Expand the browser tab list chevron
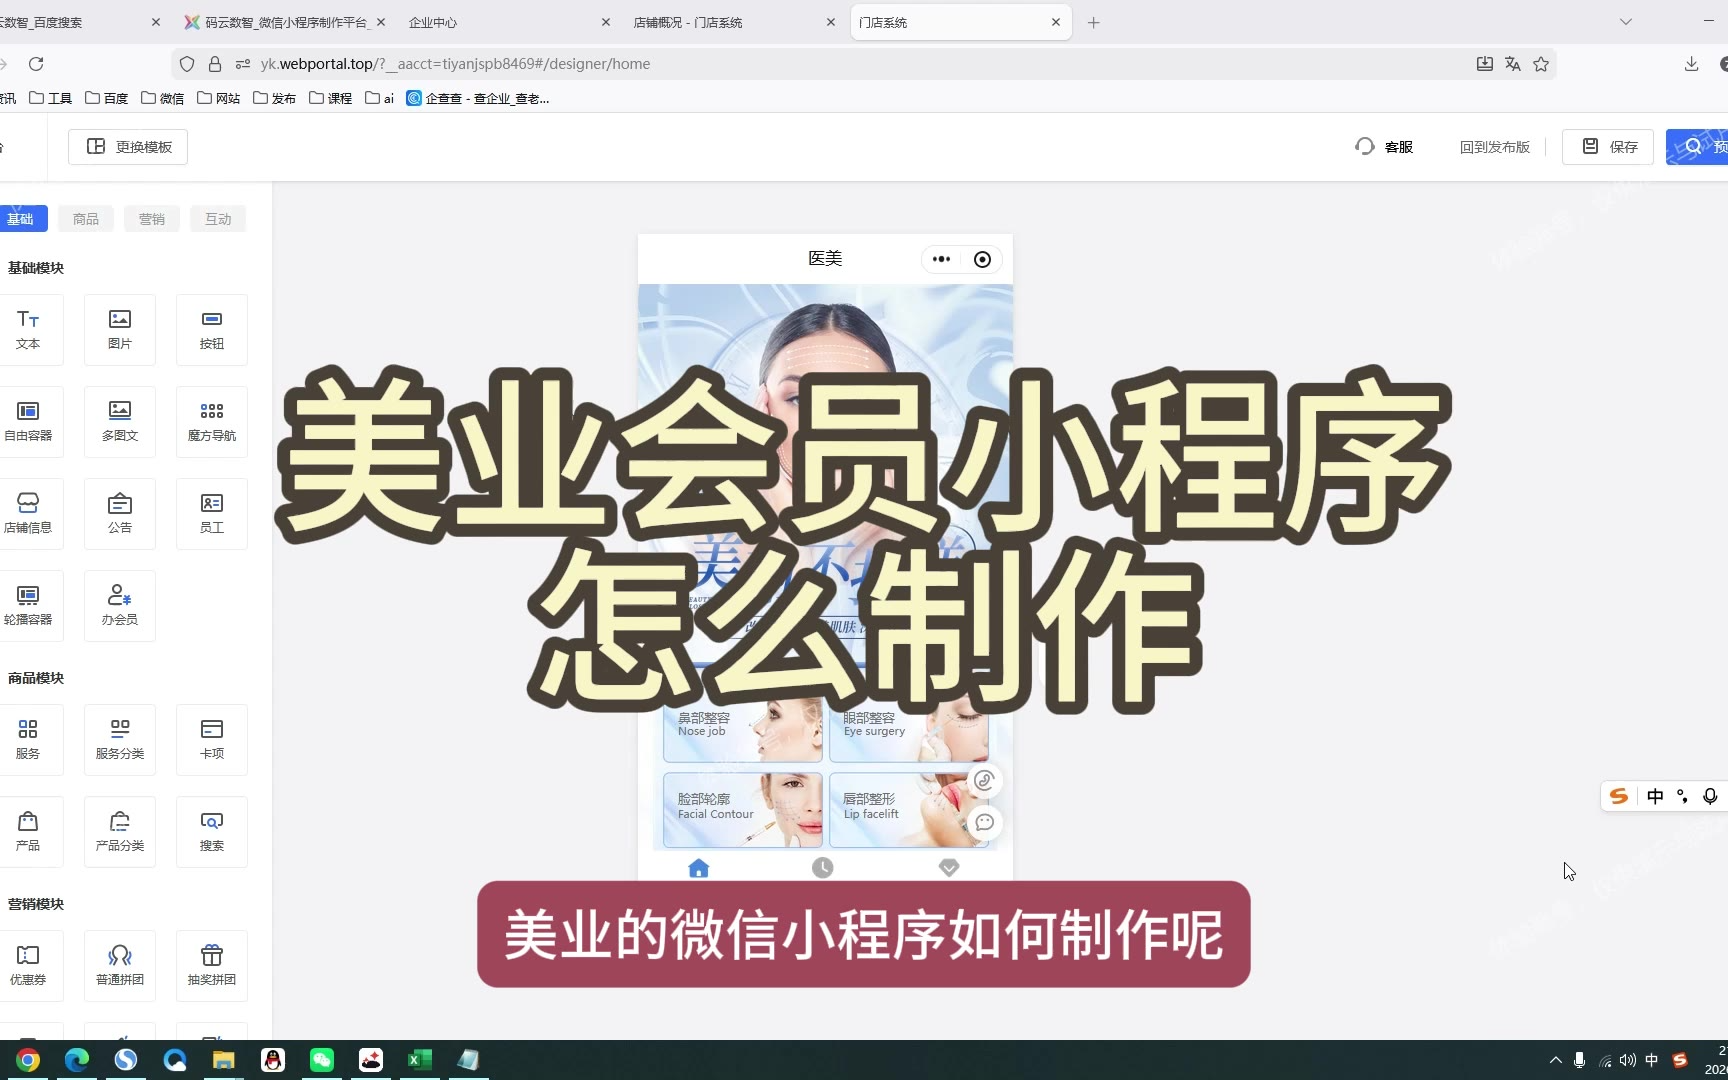Viewport: 1728px width, 1080px height. (1626, 22)
